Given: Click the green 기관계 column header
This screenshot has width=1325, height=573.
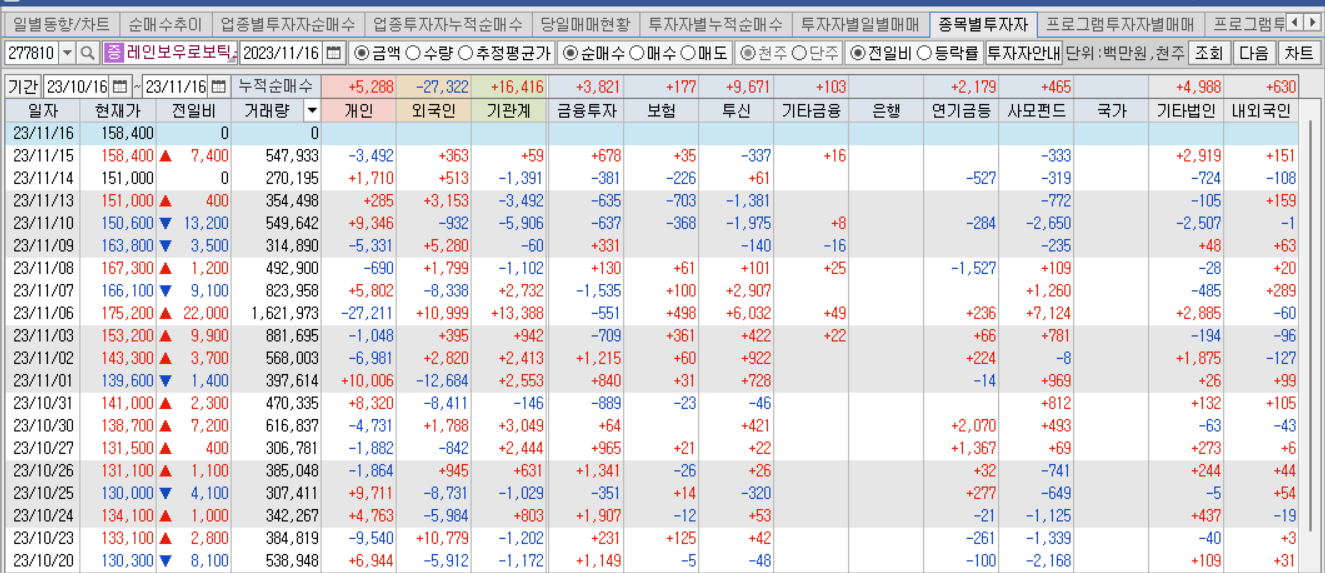Looking at the screenshot, I should coord(509,111).
